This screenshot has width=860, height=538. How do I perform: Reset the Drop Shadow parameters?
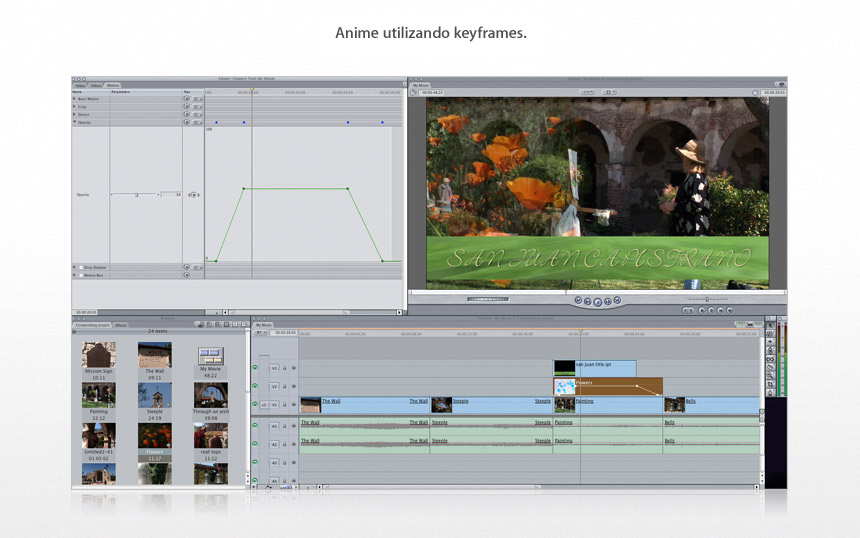[186, 268]
